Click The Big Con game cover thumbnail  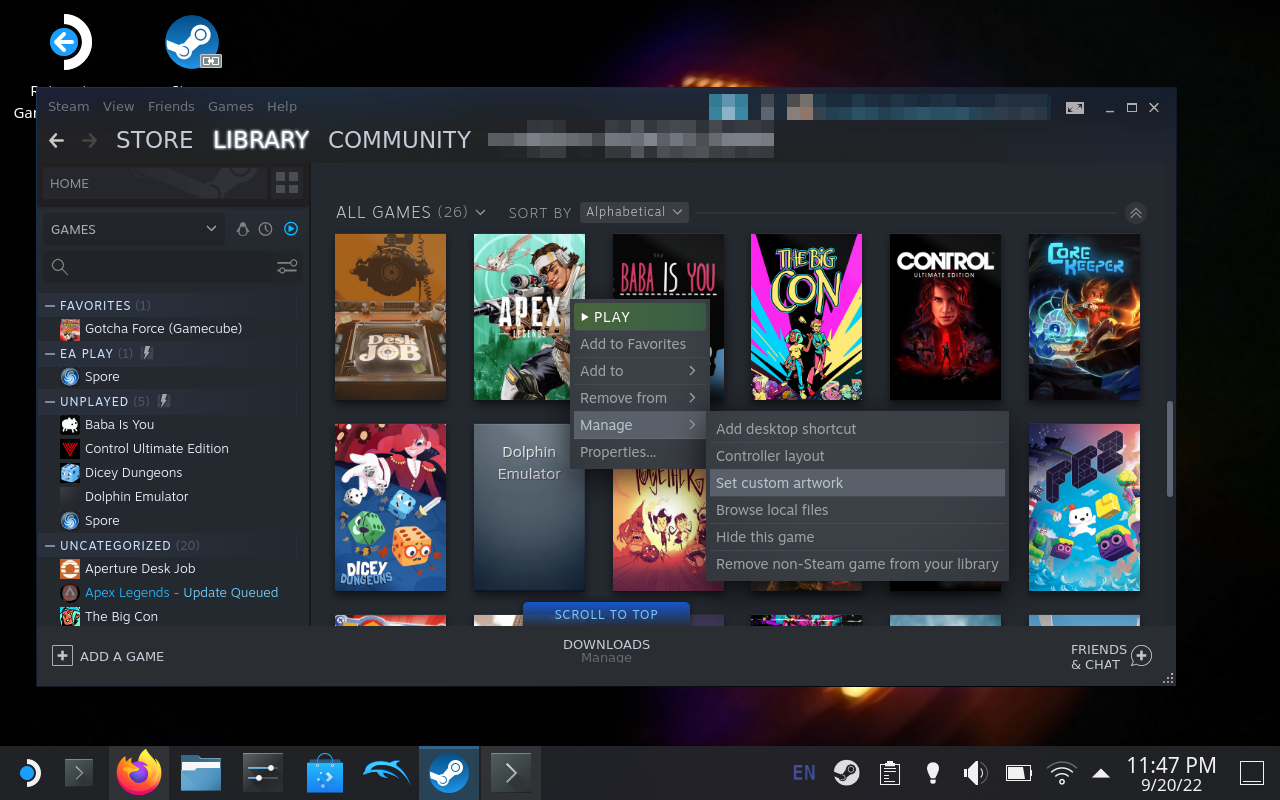click(x=806, y=316)
